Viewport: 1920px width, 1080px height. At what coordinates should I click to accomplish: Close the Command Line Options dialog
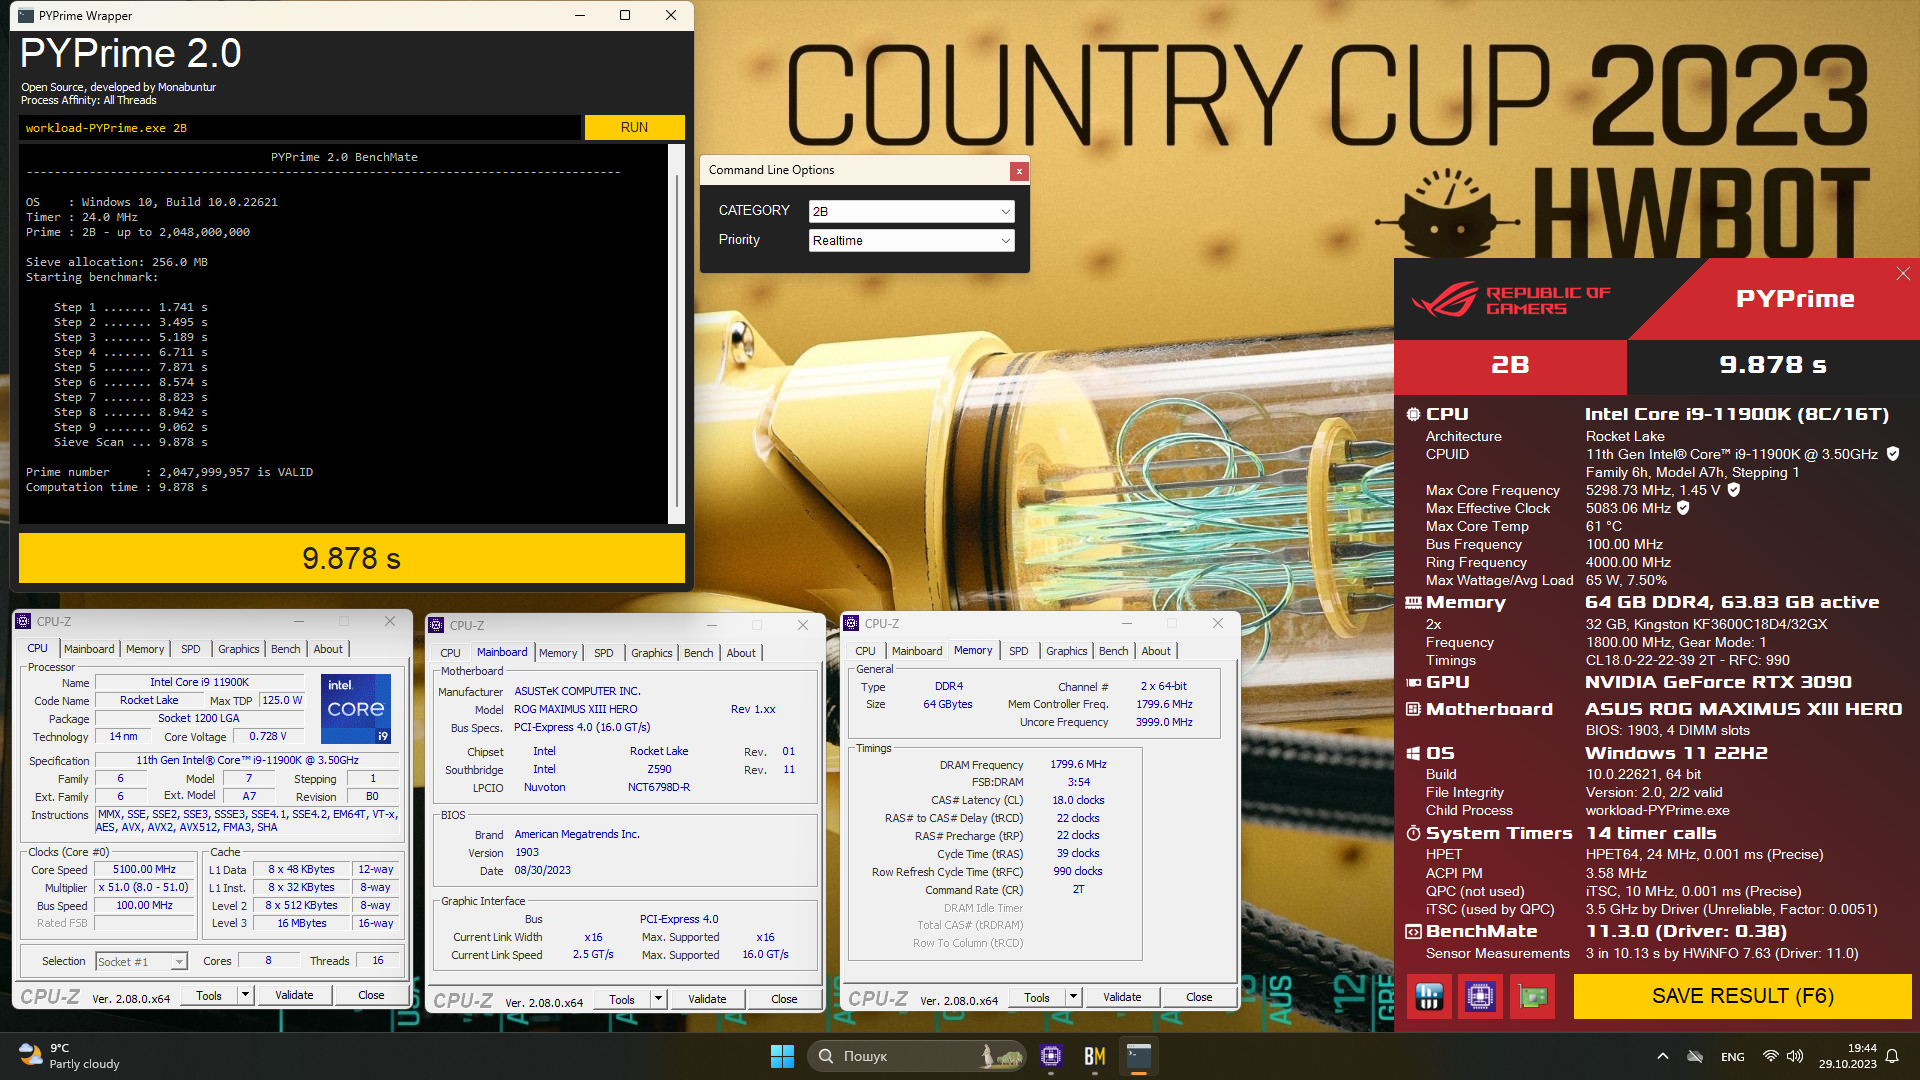tap(1018, 171)
